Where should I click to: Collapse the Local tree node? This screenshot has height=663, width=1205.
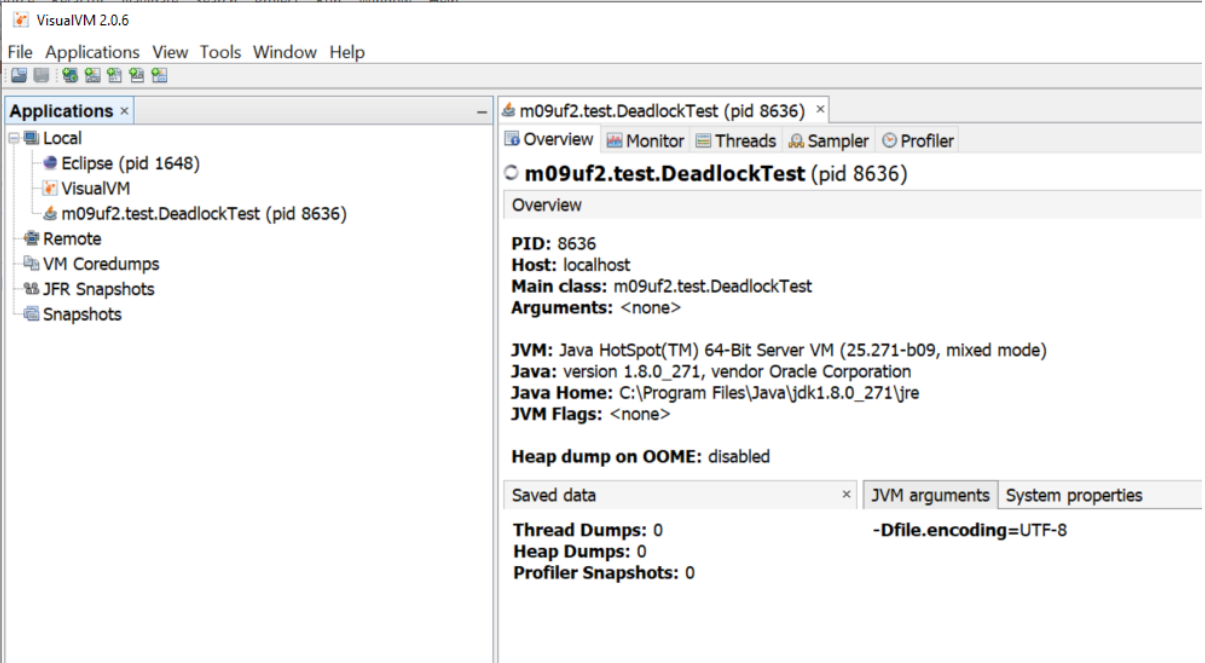(x=14, y=138)
